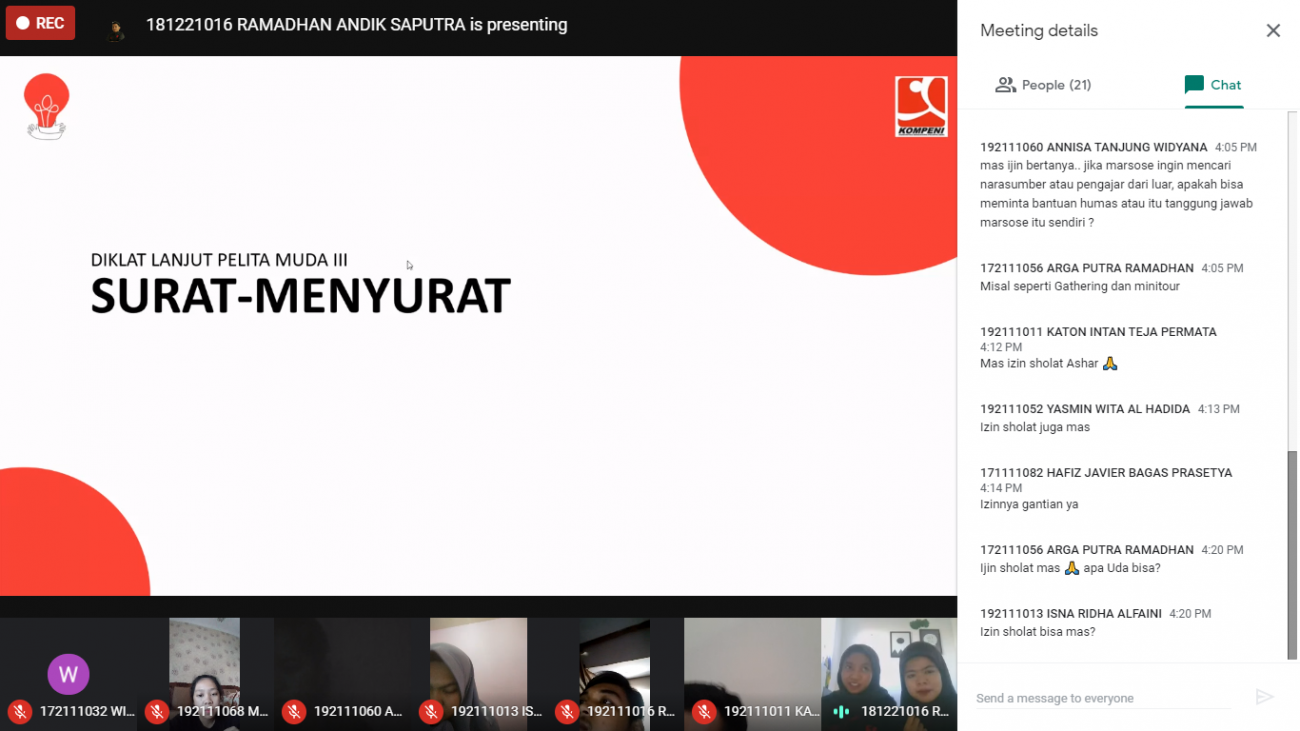Screen dimensions: 1300x731
Task: Click muted mic icon for 172111032 tile
Action: pos(19,711)
